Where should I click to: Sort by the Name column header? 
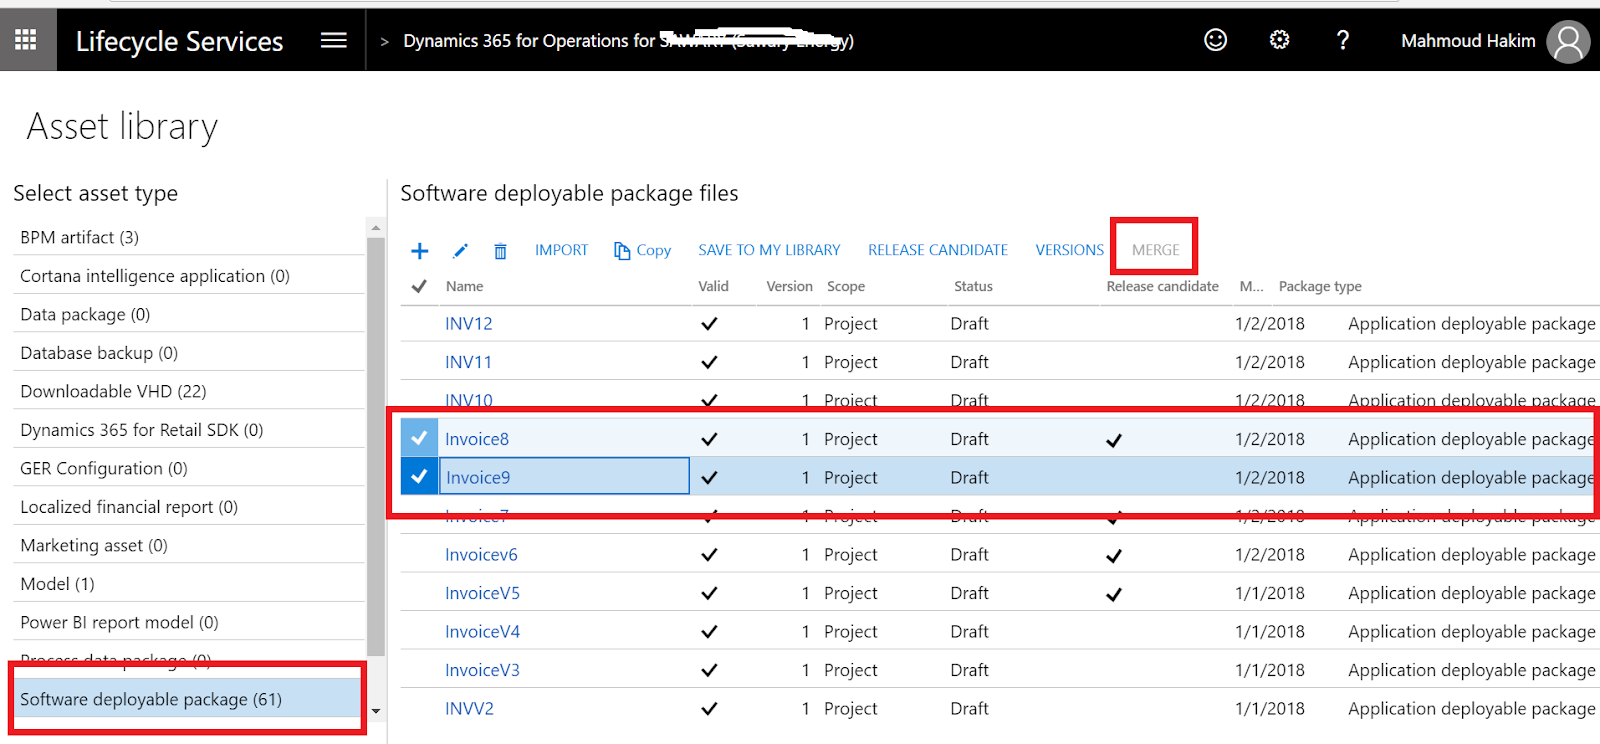pos(464,286)
